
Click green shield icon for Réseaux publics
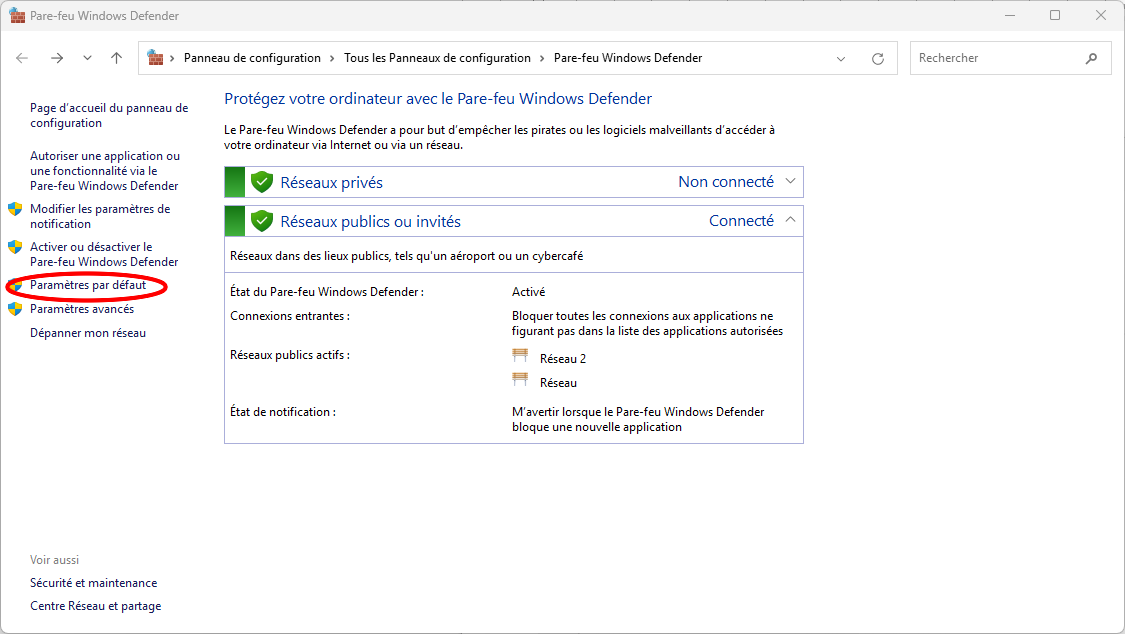[x=262, y=221]
